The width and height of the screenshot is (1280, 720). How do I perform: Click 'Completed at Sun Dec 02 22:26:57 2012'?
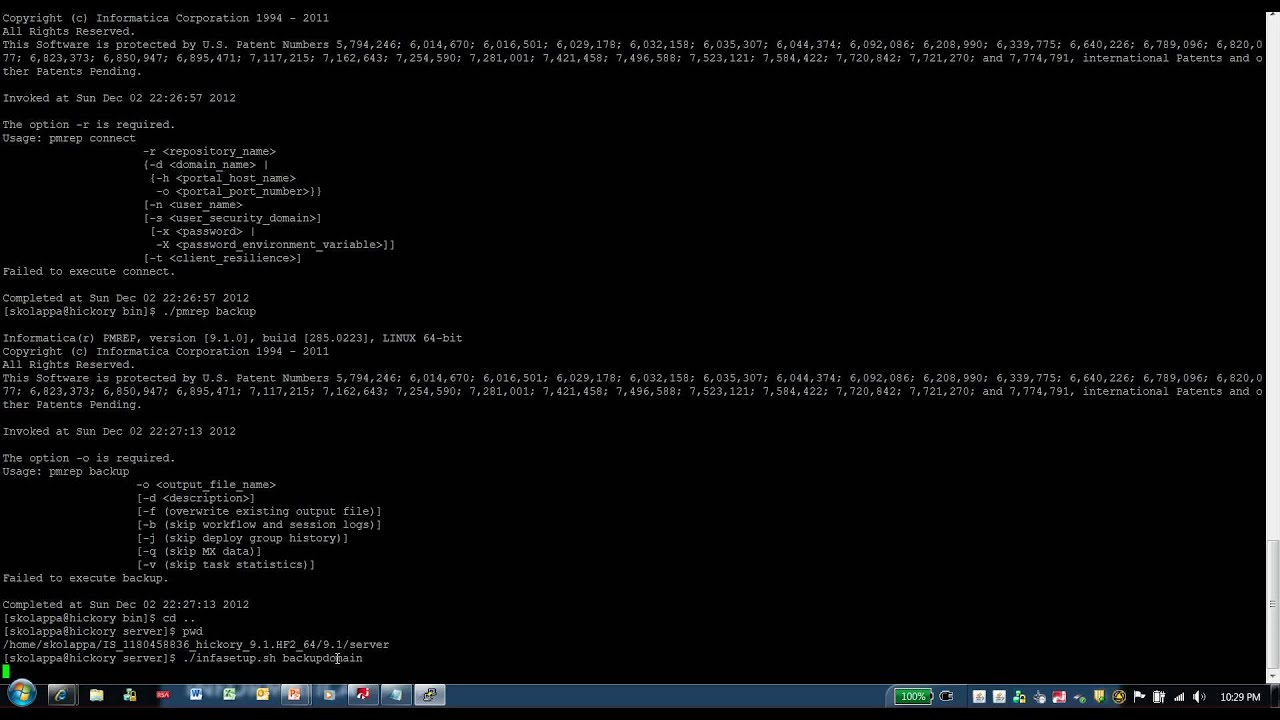point(126,298)
